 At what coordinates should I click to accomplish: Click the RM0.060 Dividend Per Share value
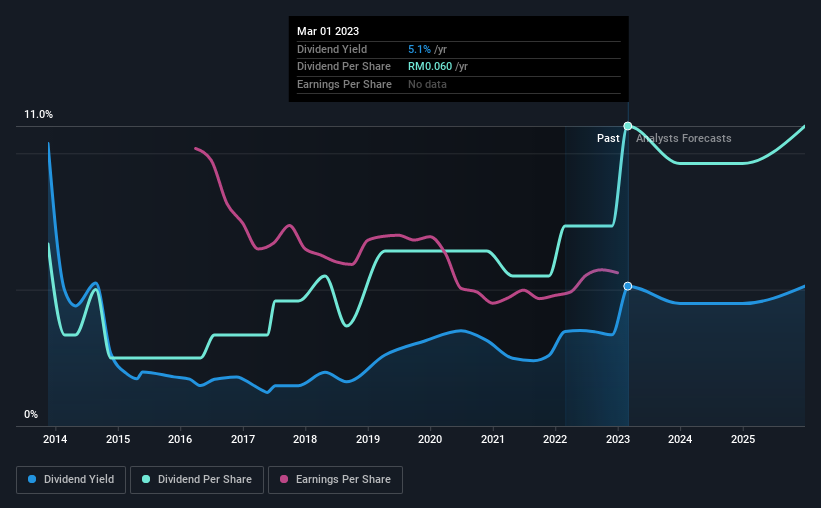430,67
